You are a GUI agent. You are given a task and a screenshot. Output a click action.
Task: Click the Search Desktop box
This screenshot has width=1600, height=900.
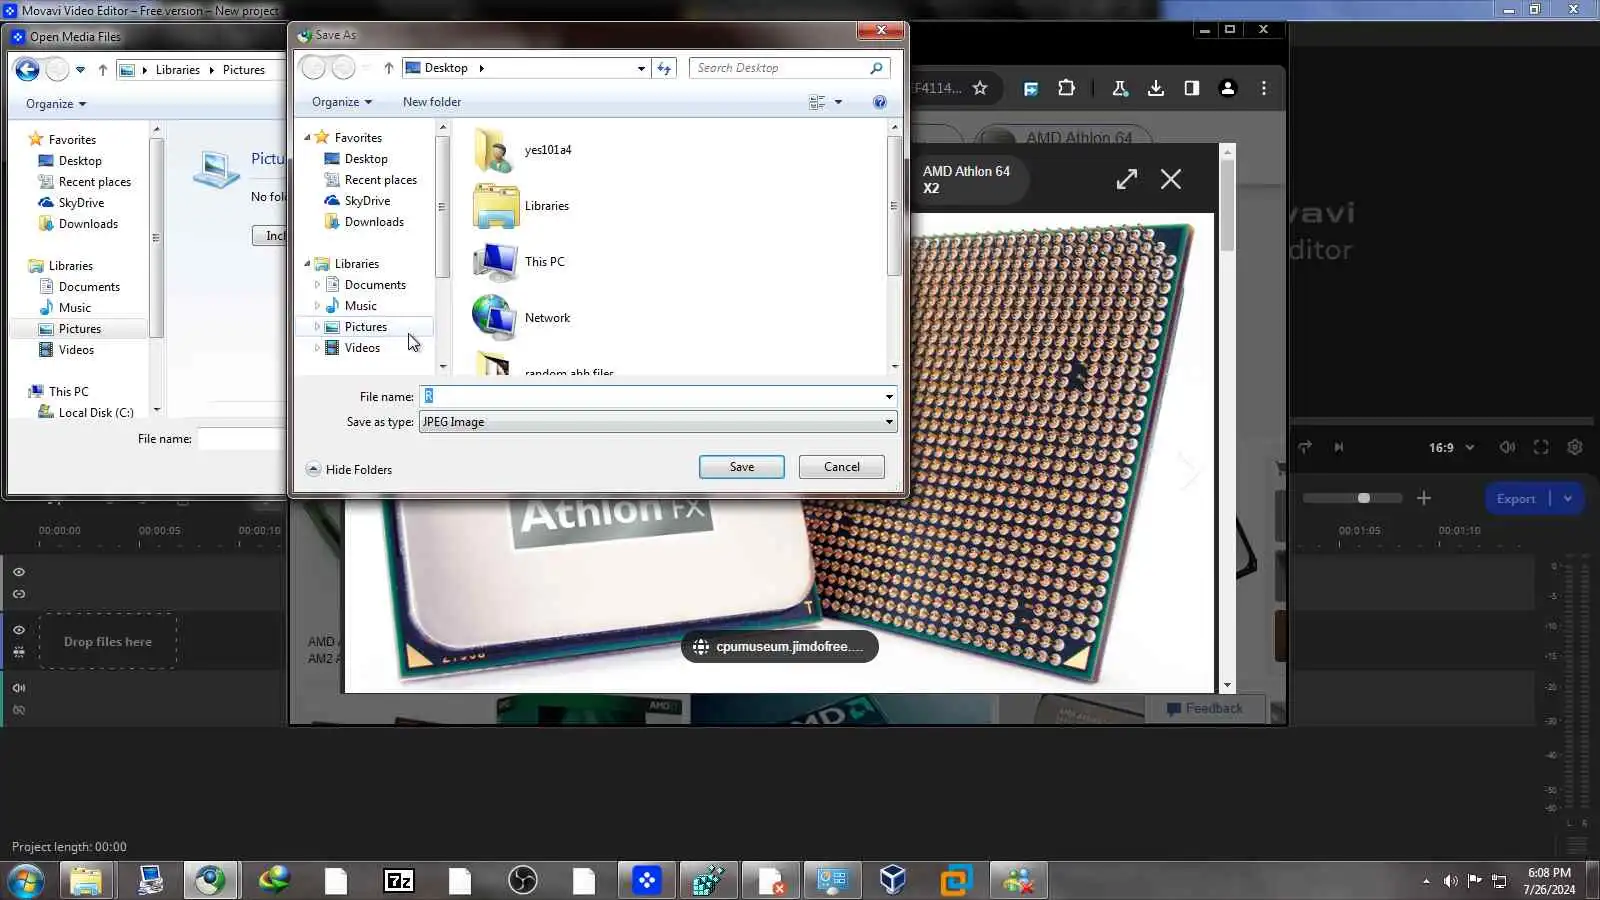coord(789,68)
